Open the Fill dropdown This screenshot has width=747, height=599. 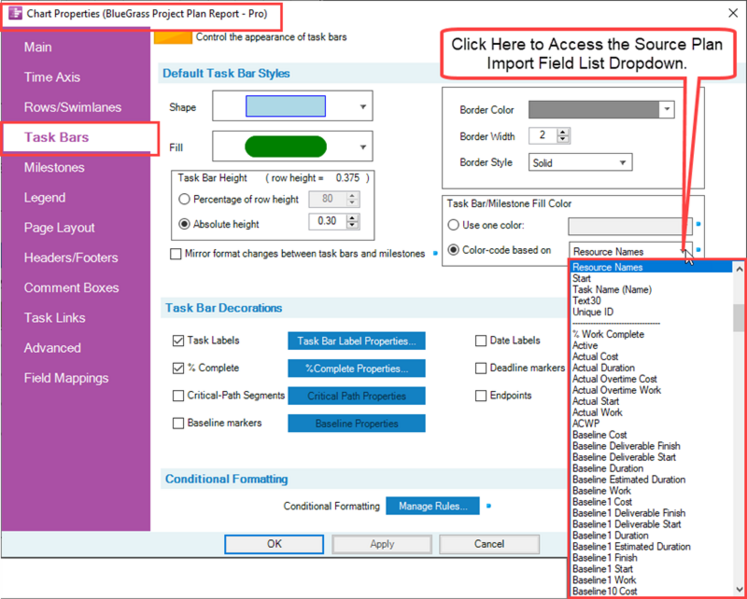363,147
